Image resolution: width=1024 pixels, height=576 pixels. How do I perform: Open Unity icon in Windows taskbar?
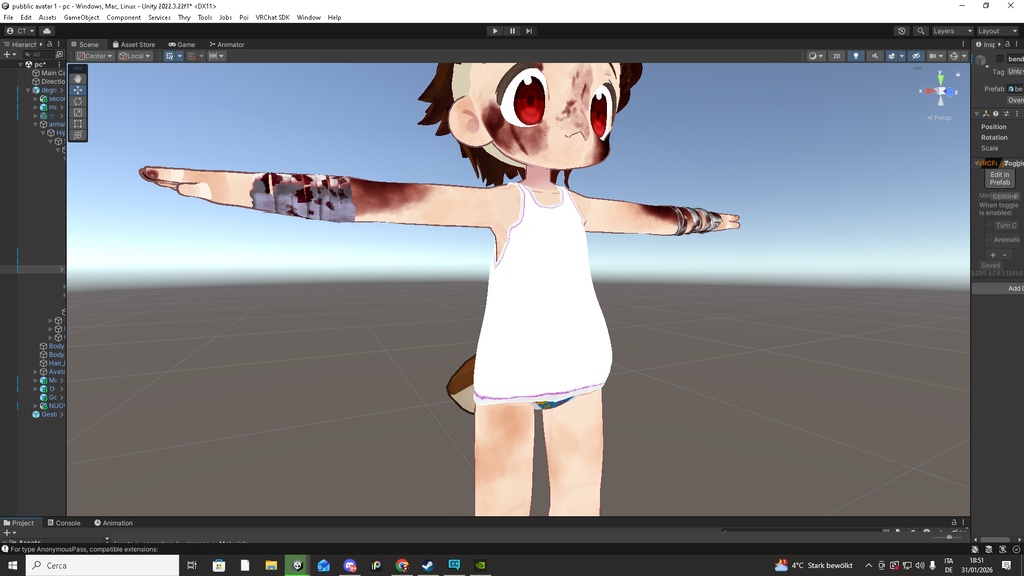pyautogui.click(x=298, y=566)
